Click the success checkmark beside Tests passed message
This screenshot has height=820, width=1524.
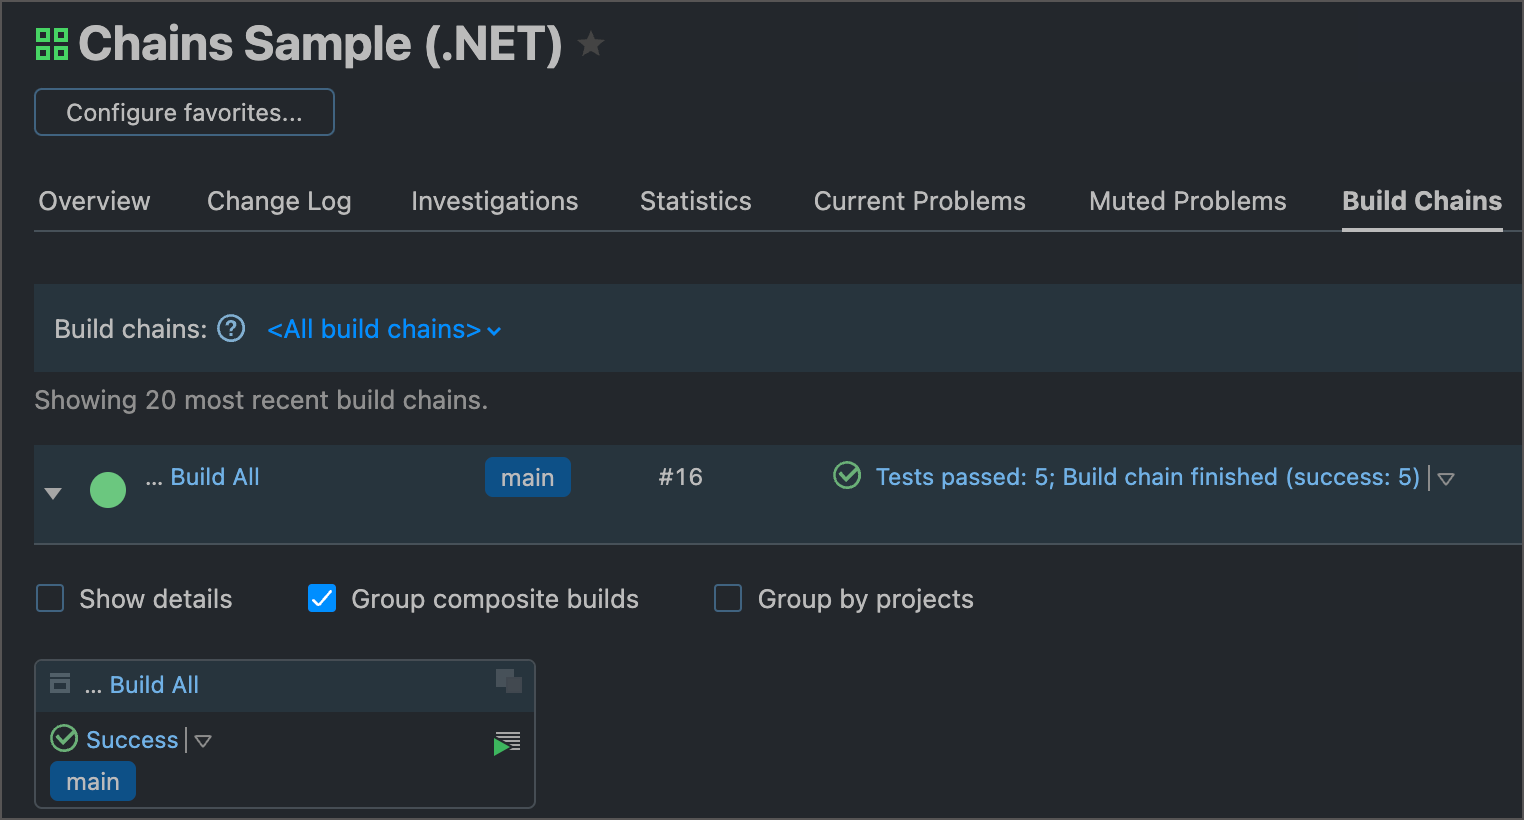[x=846, y=475]
